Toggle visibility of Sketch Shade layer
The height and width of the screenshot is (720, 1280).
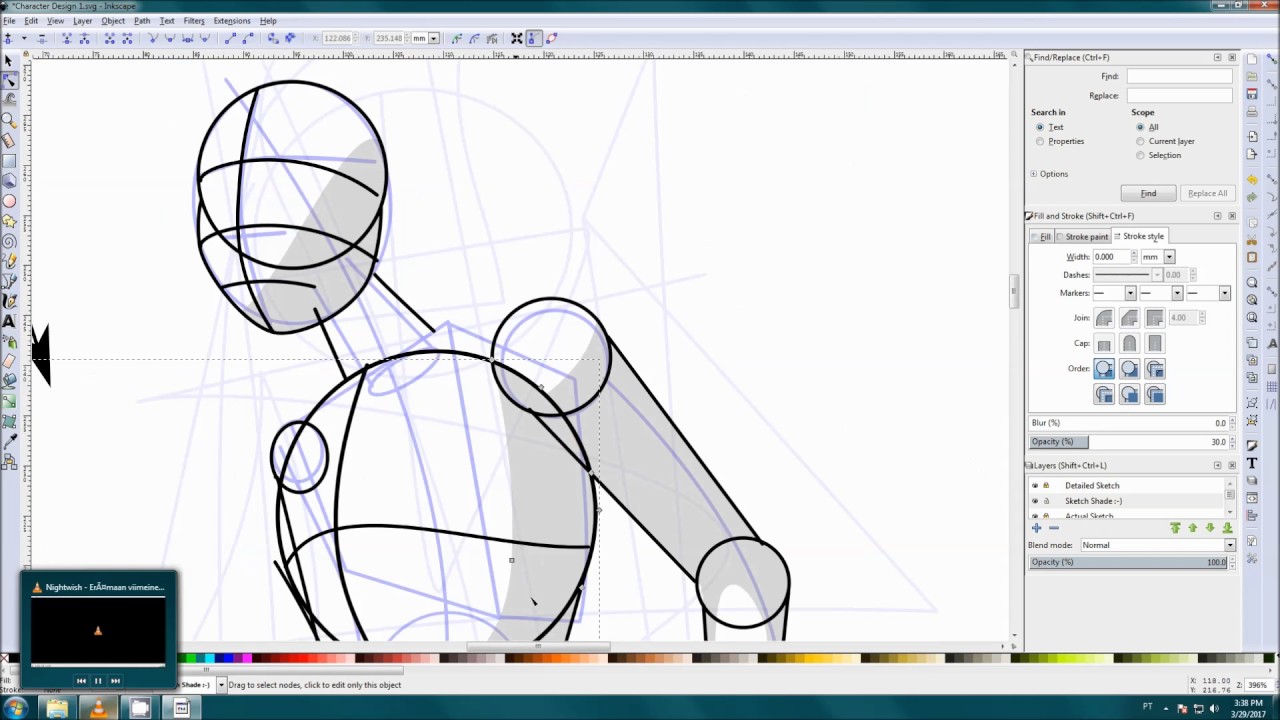tap(1035, 501)
